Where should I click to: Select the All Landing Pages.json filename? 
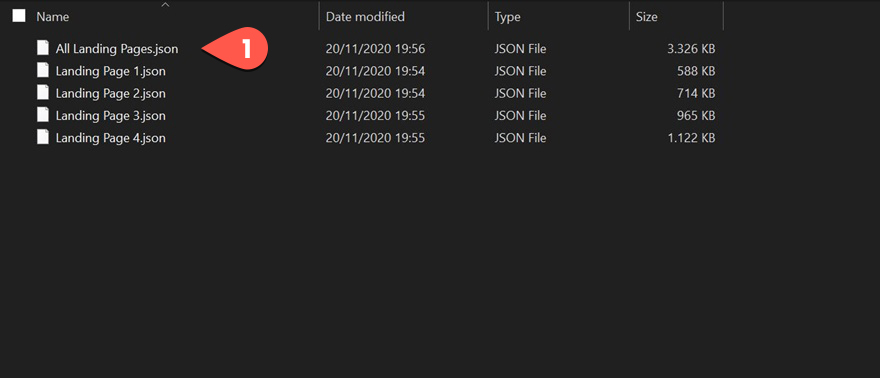pyautogui.click(x=117, y=49)
